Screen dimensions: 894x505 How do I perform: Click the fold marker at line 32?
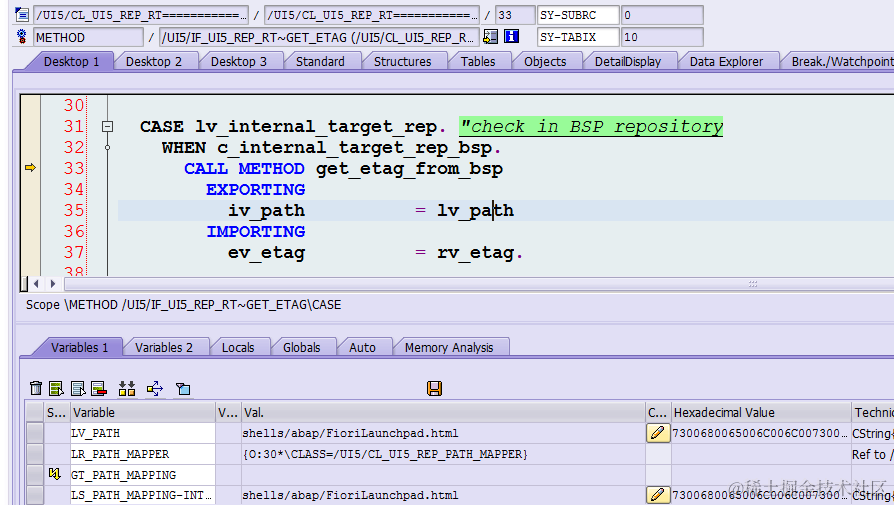(x=107, y=148)
